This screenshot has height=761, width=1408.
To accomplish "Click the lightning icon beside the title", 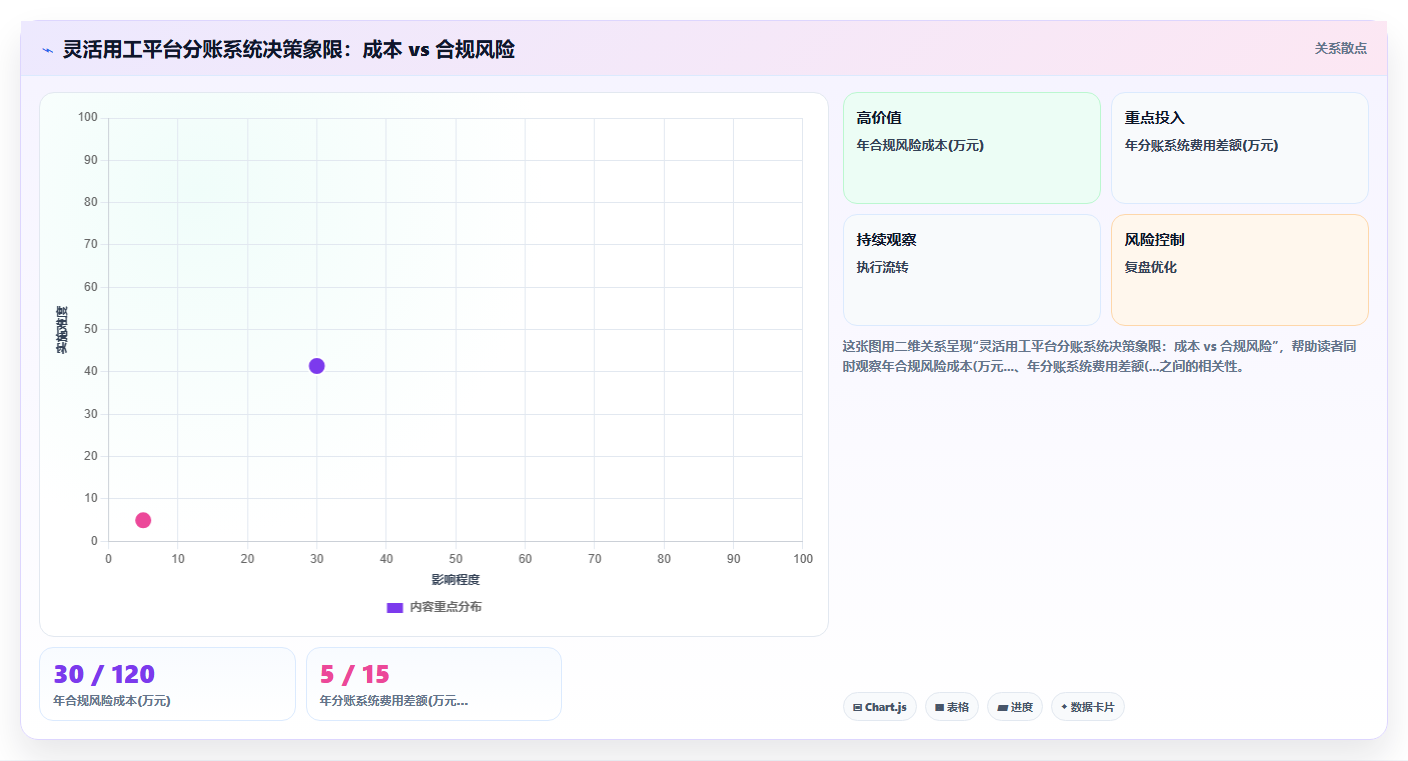I will point(47,50).
